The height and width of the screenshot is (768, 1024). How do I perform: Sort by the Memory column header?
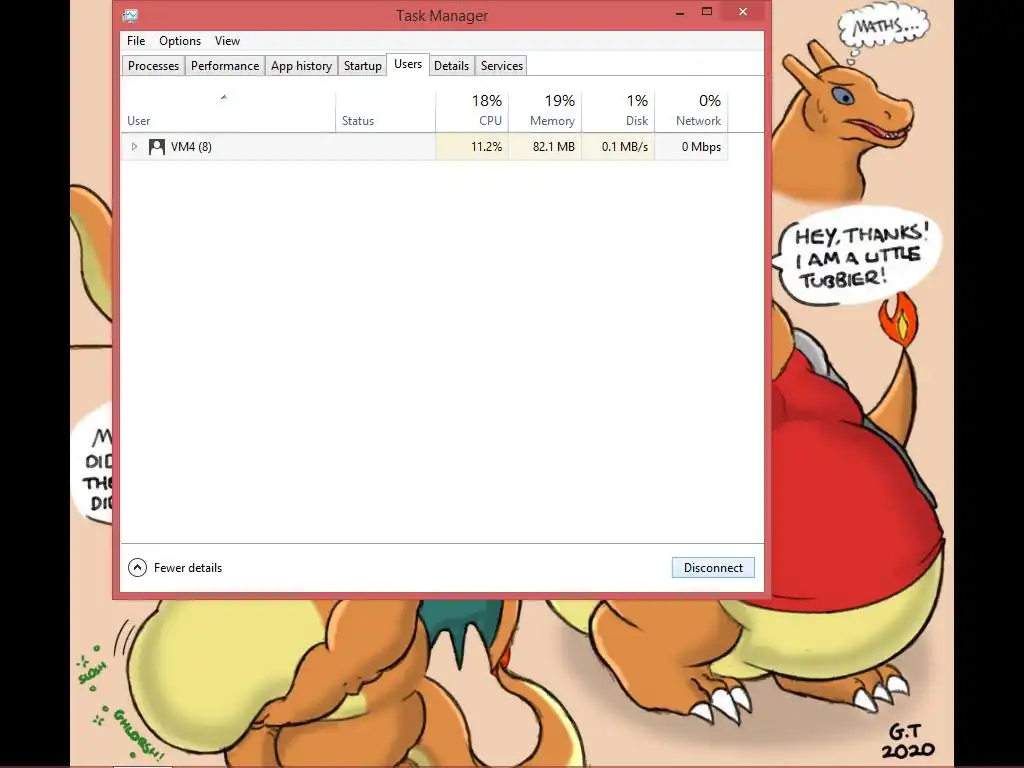[x=545, y=111]
